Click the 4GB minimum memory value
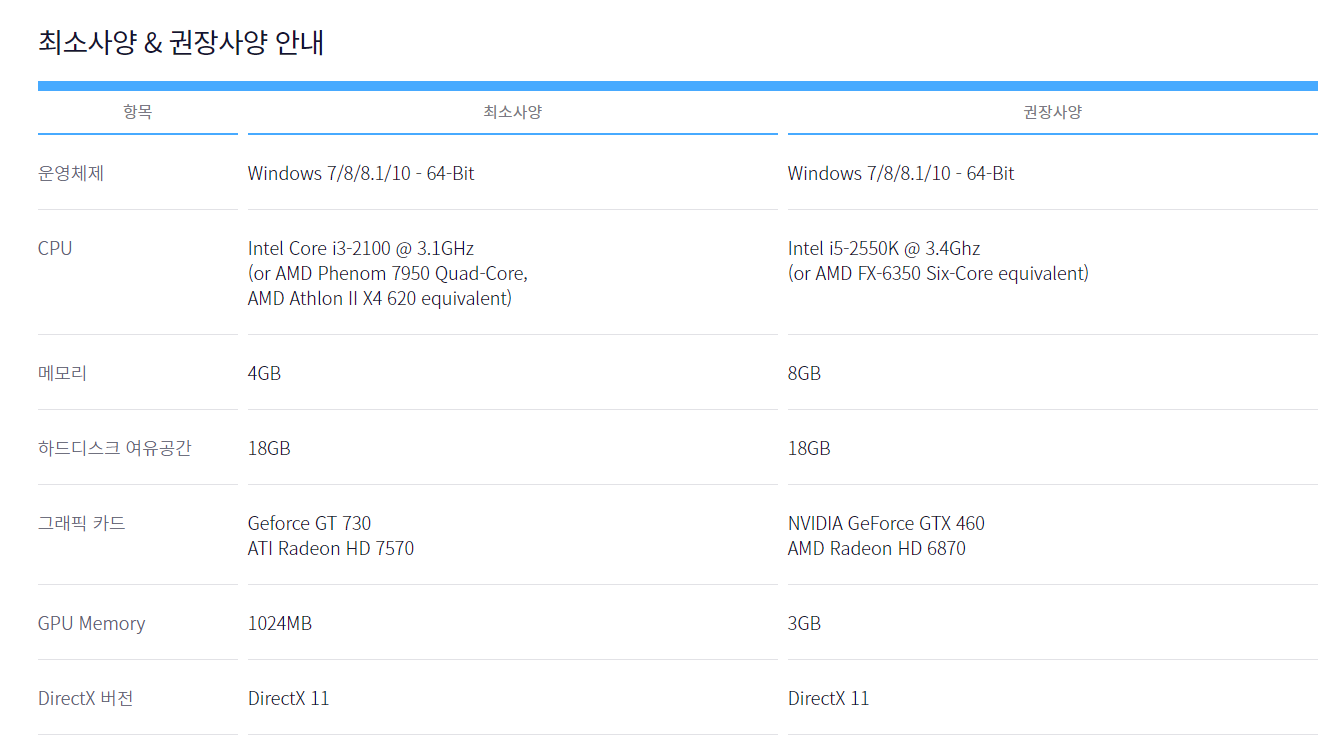Viewport: 1339px width, 754px height. [264, 373]
